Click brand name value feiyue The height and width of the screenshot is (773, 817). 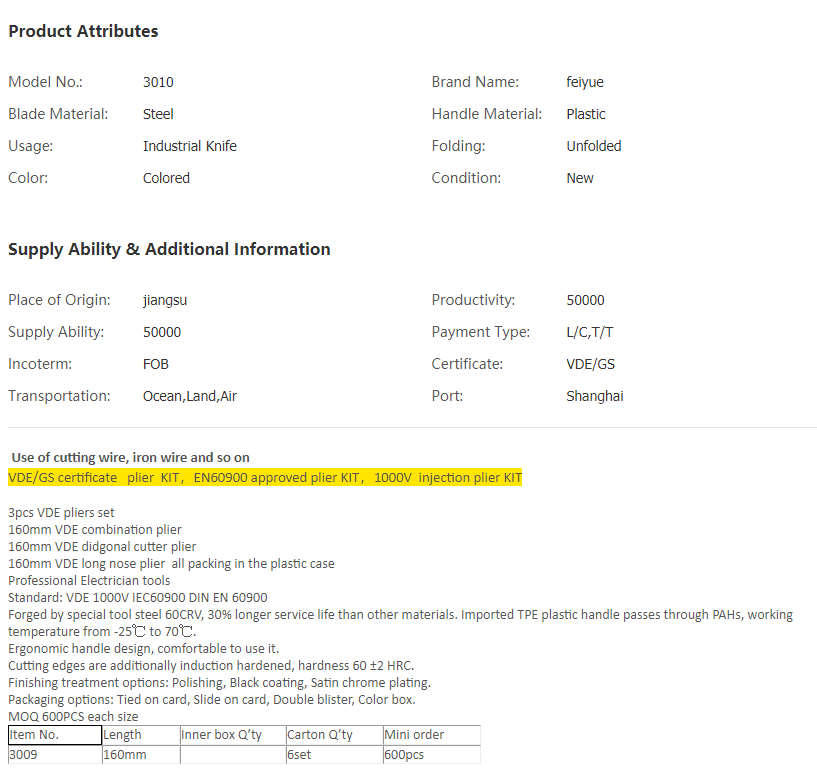[585, 82]
